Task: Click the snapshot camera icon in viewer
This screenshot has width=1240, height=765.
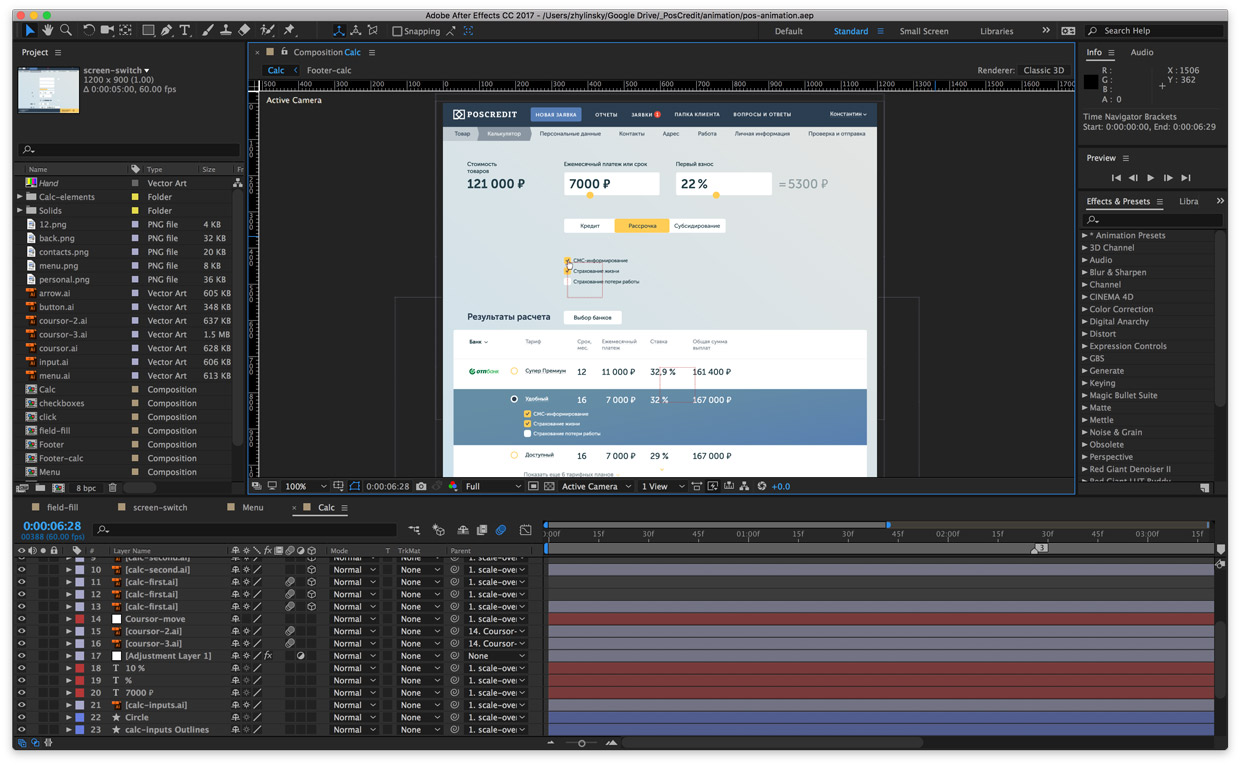Action: [421, 487]
